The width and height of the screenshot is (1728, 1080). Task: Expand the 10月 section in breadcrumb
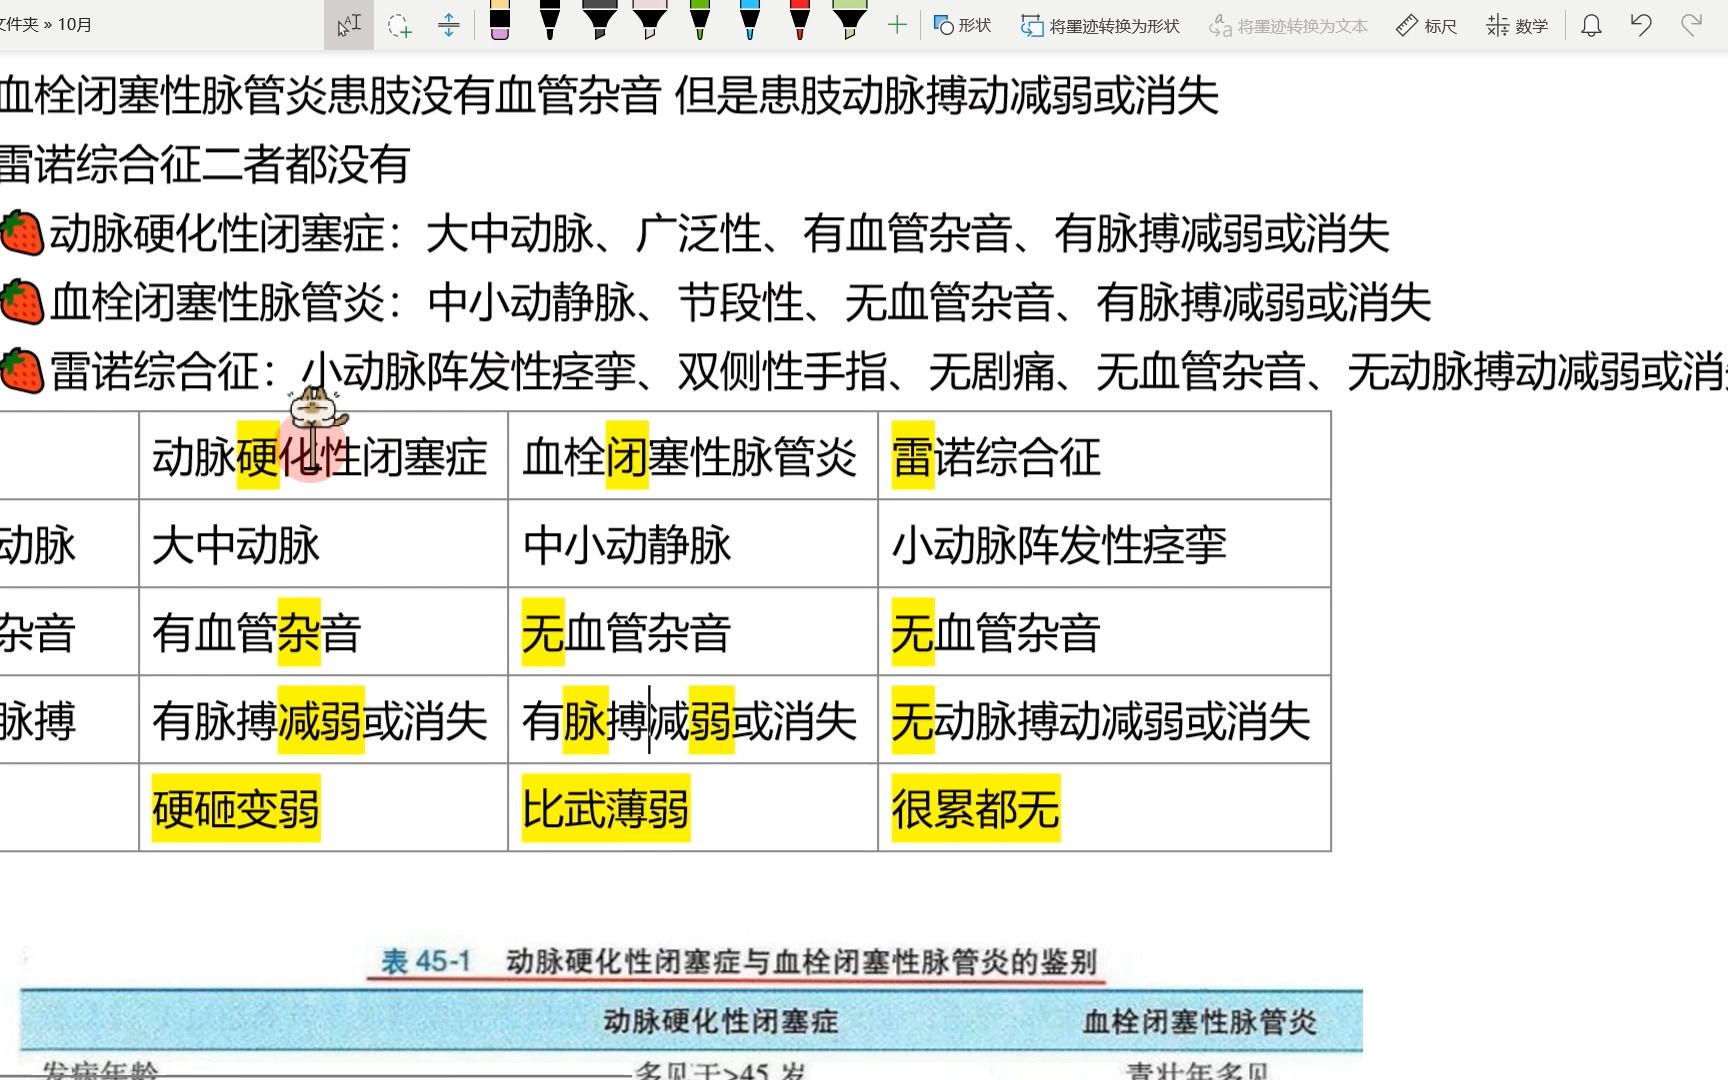[x=76, y=23]
